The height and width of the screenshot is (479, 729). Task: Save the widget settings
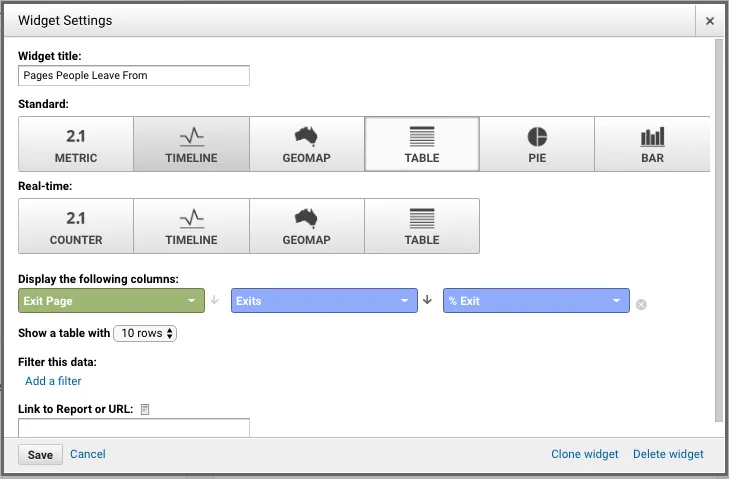pyautogui.click(x=40, y=454)
